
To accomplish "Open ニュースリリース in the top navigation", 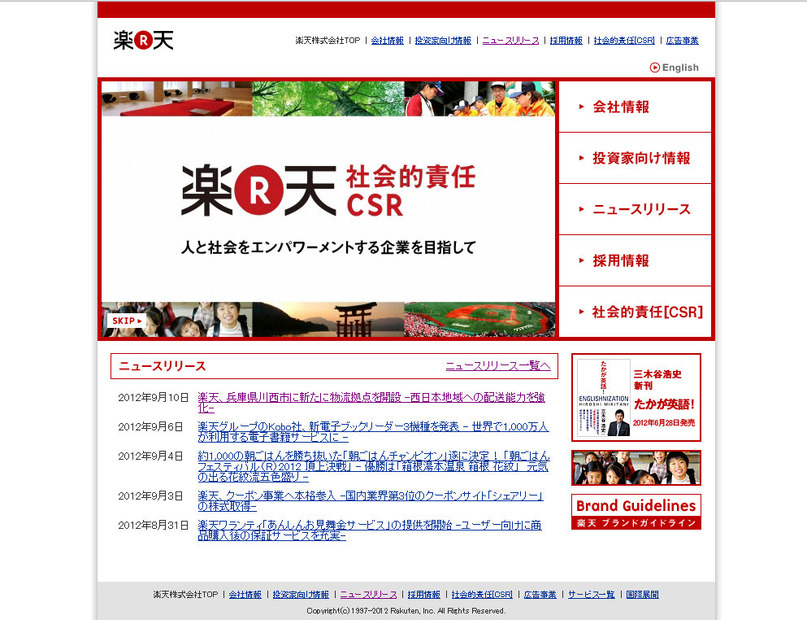I will [x=511, y=41].
